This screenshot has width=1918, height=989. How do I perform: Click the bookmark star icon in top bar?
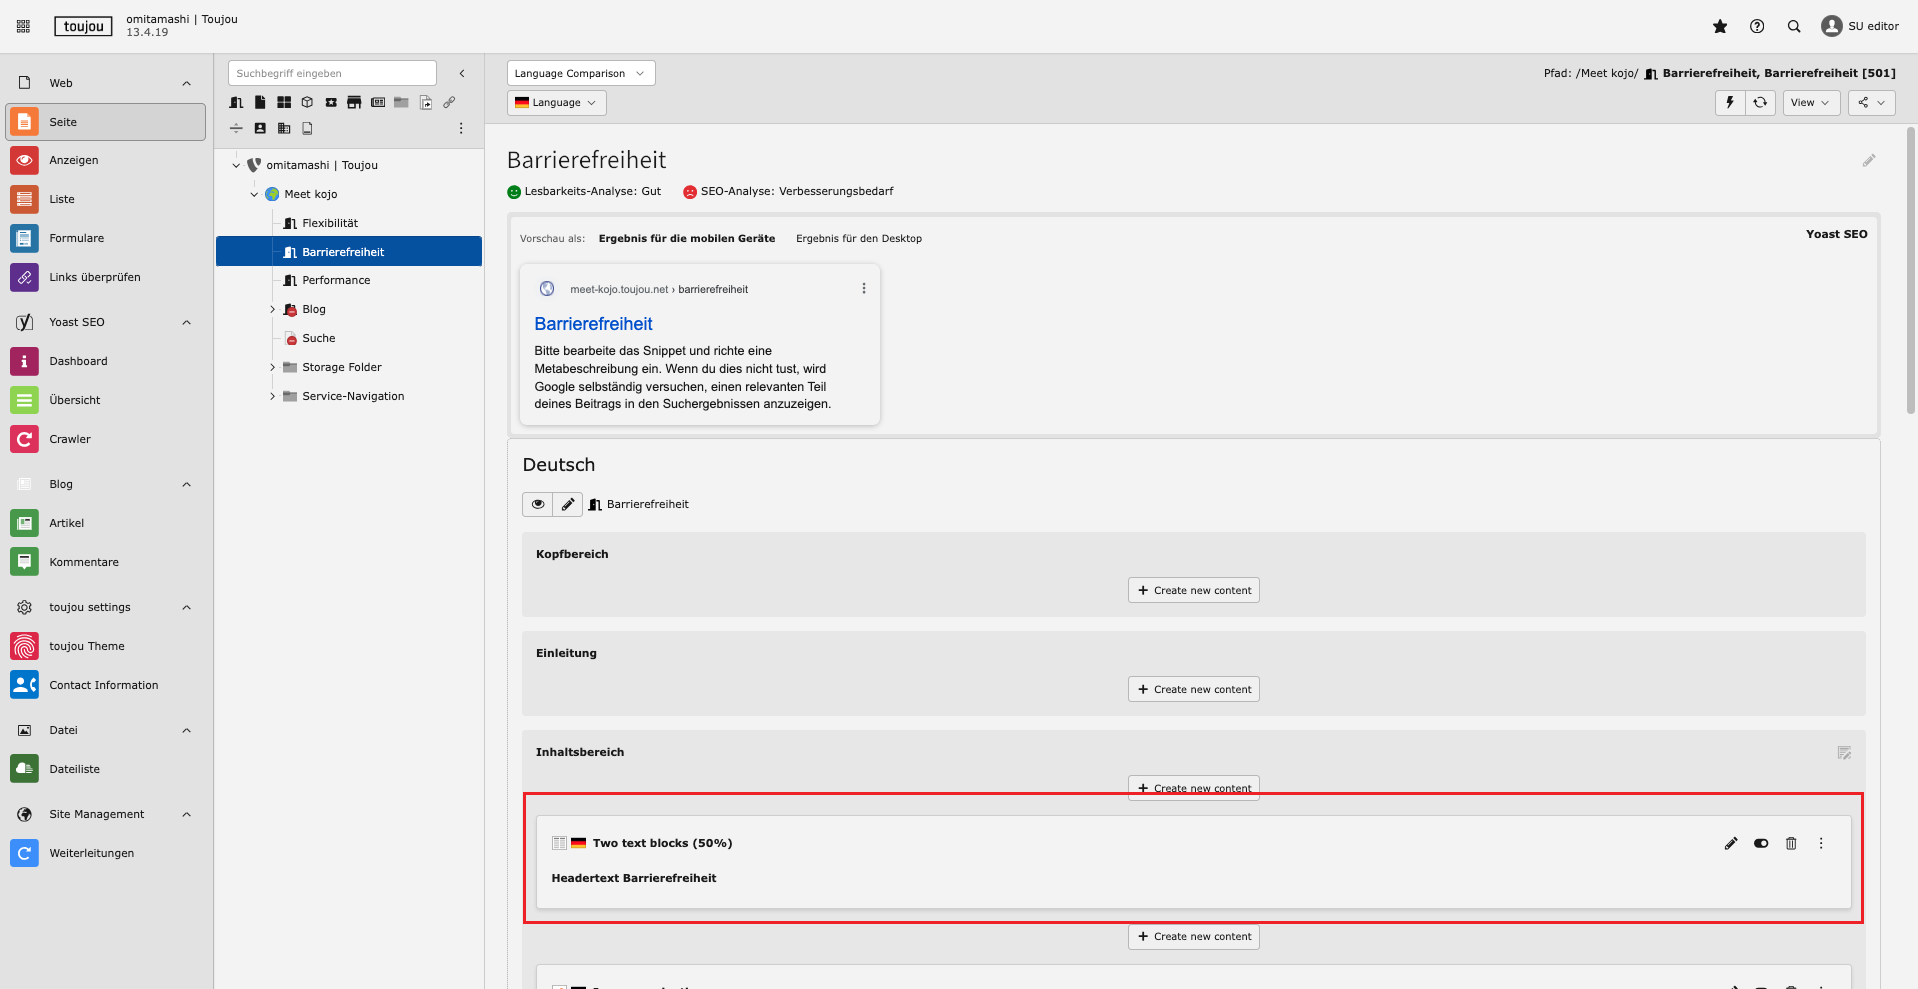pos(1720,27)
